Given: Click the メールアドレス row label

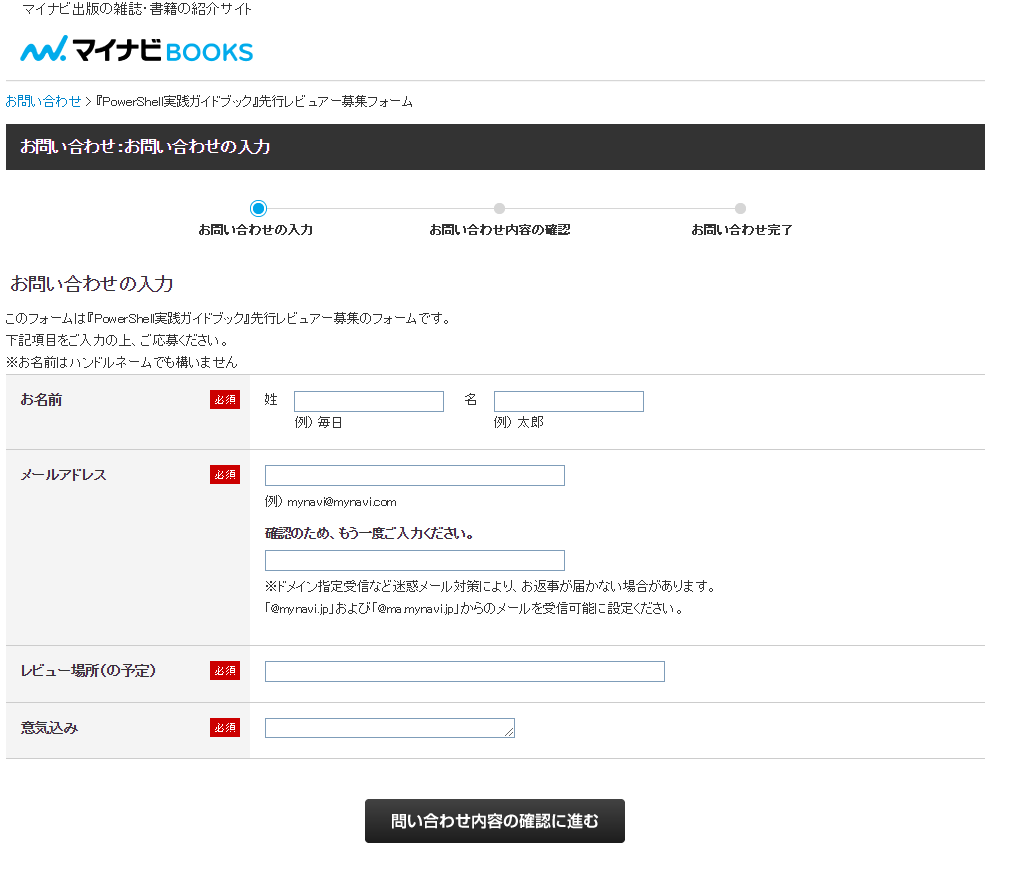Looking at the screenshot, I should click(63, 474).
